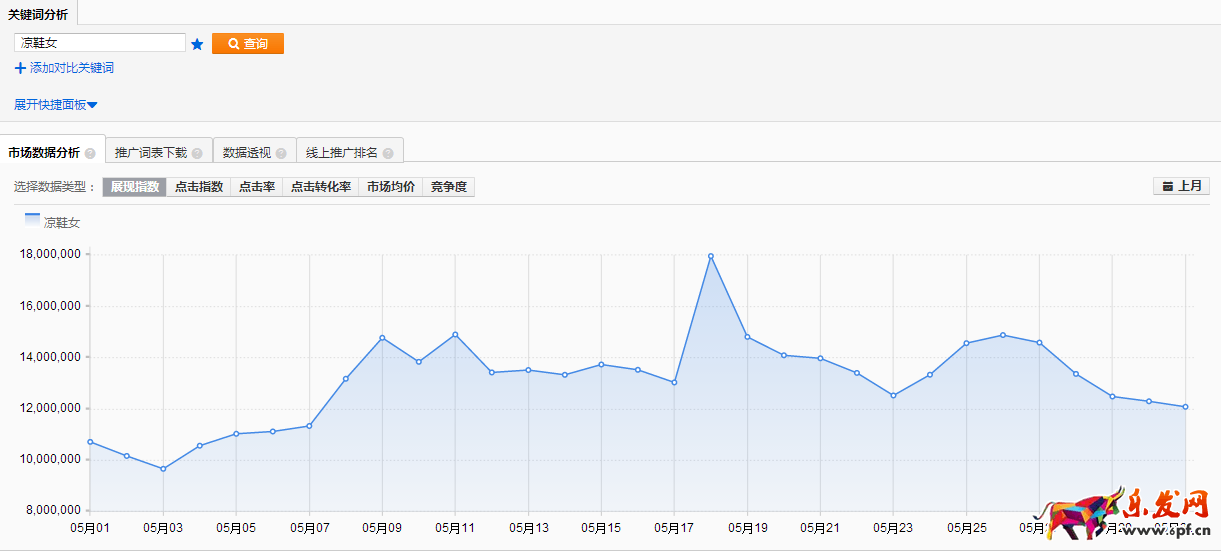
Task: Toggle the 凉鞋女 legend color swatch
Action: point(32,219)
